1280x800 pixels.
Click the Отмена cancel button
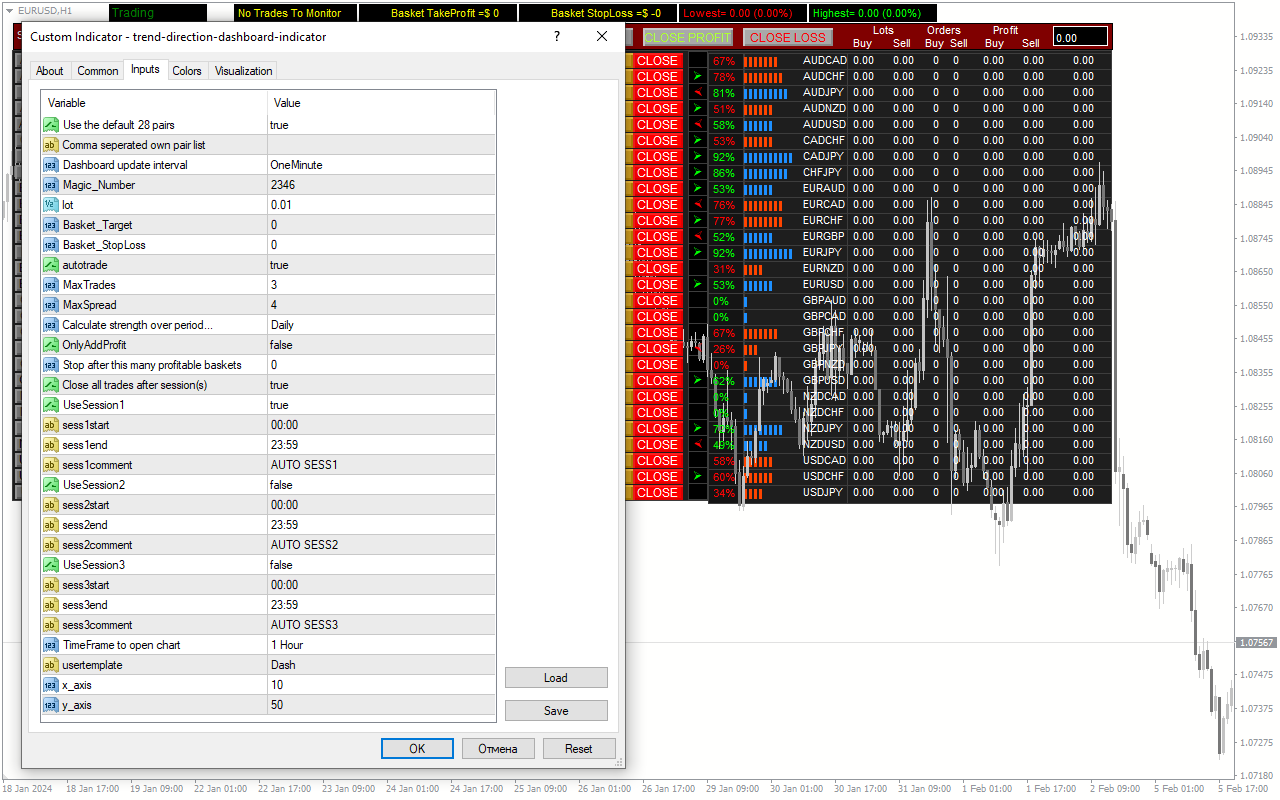[x=498, y=748]
